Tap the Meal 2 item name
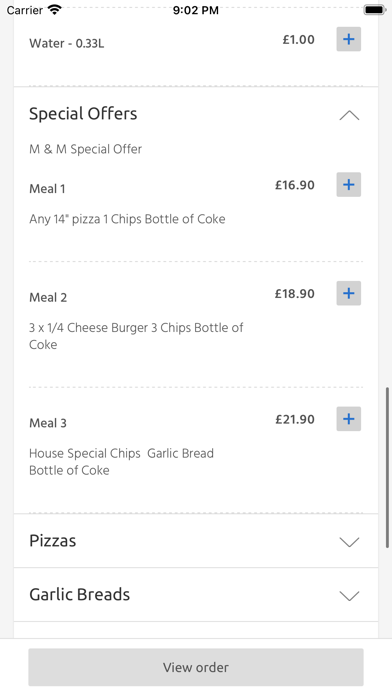Image resolution: width=392 pixels, height=696 pixels. (x=48, y=297)
